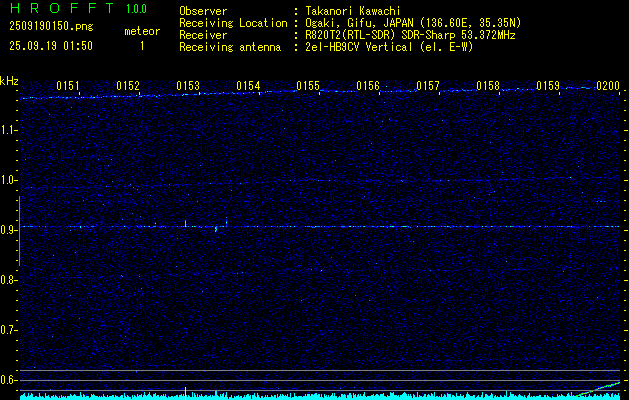629x400 pixels.
Task: Click the 0151 time marker
Action: click(68, 86)
